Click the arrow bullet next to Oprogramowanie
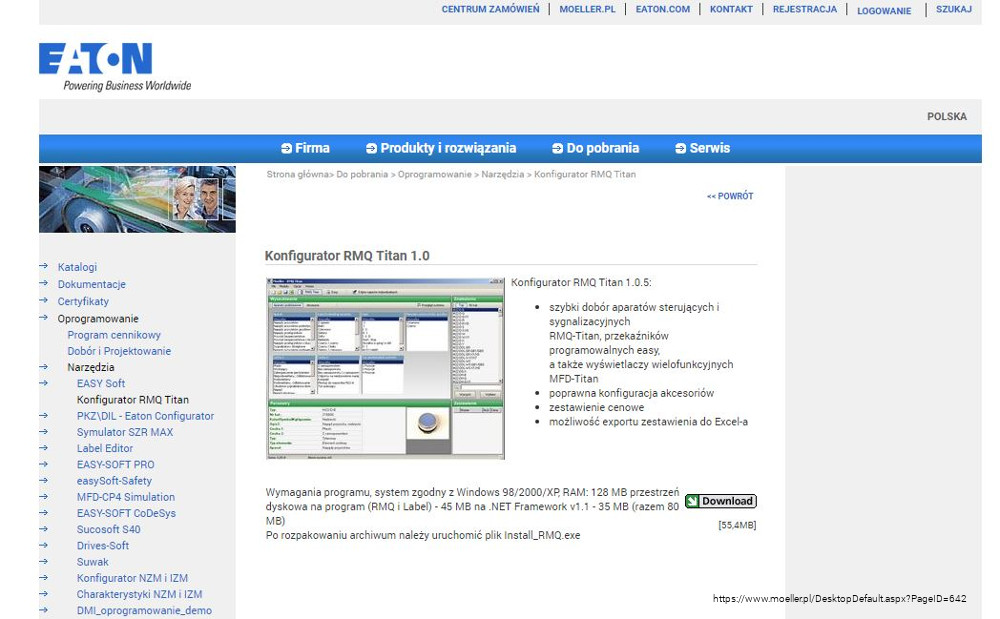Image resolution: width=1000 pixels, height=619 pixels. (x=43, y=317)
